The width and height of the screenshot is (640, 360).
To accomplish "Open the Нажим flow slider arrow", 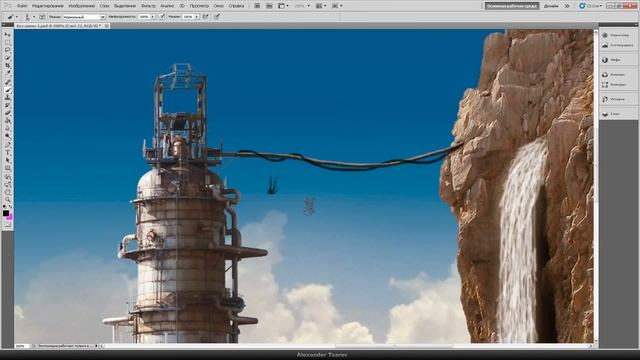I will 197,17.
